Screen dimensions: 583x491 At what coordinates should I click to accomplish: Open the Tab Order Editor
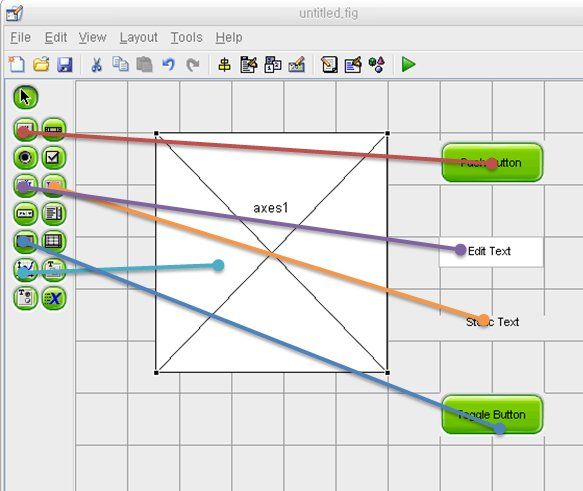tap(273, 65)
